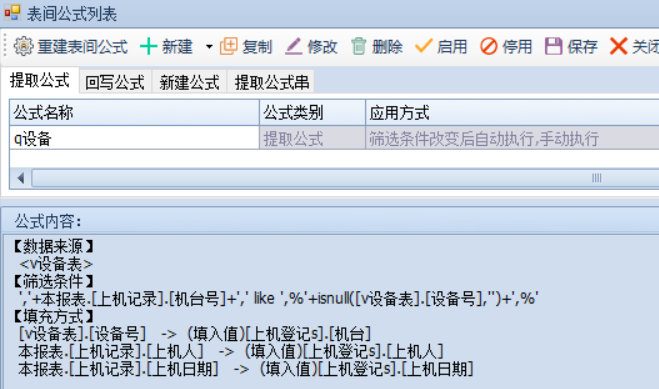Screen dimensions: 659x389
Task: Open the 提取公式串 tab
Action: coord(272,82)
